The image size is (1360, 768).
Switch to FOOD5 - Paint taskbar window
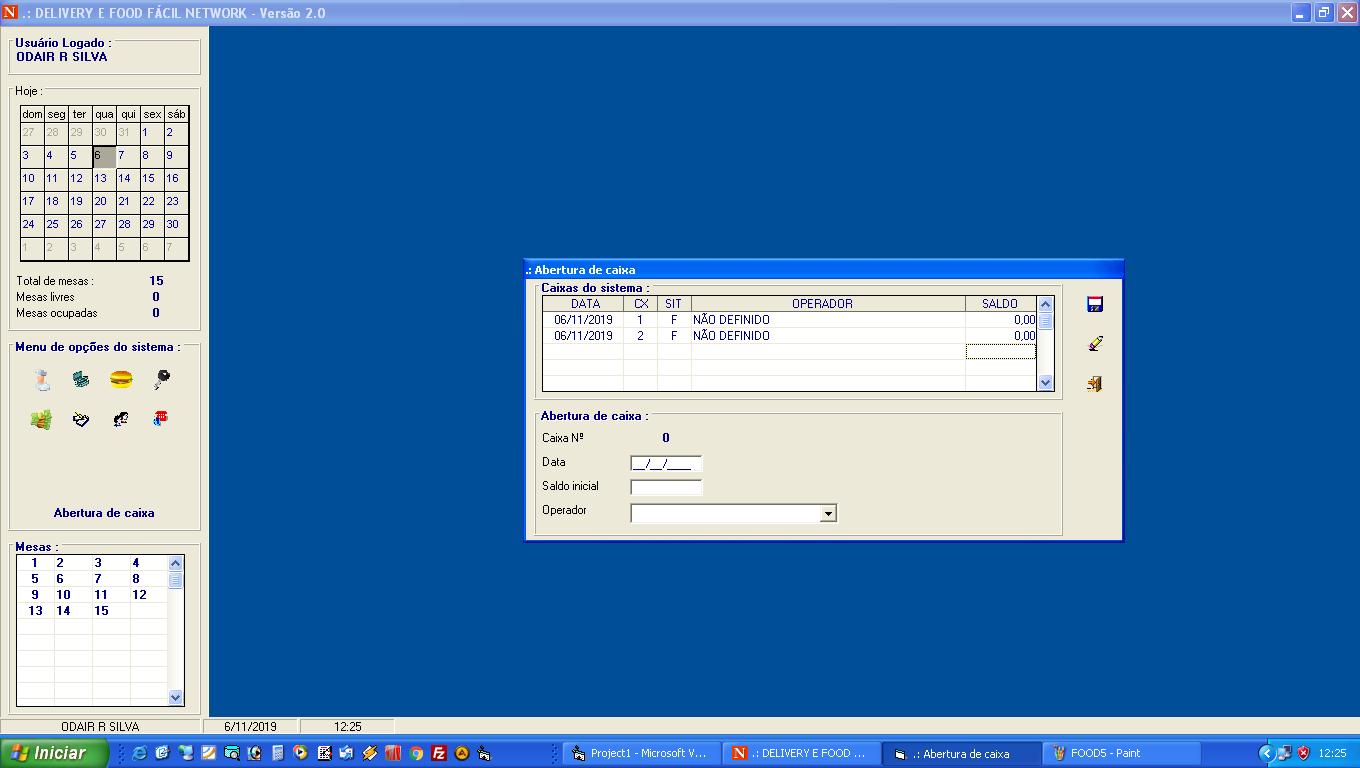[1120, 754]
